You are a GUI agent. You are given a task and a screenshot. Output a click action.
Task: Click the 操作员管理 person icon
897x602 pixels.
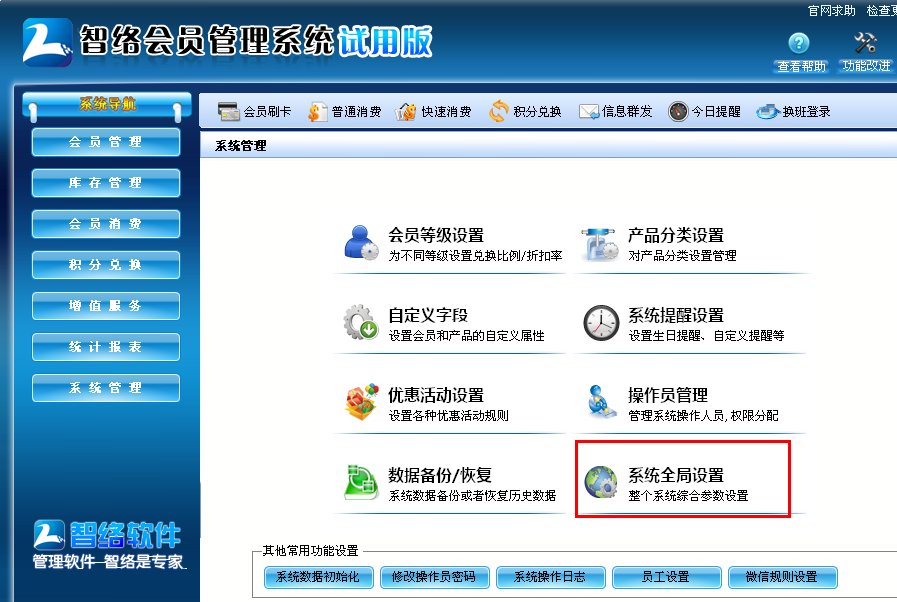pyautogui.click(x=601, y=402)
